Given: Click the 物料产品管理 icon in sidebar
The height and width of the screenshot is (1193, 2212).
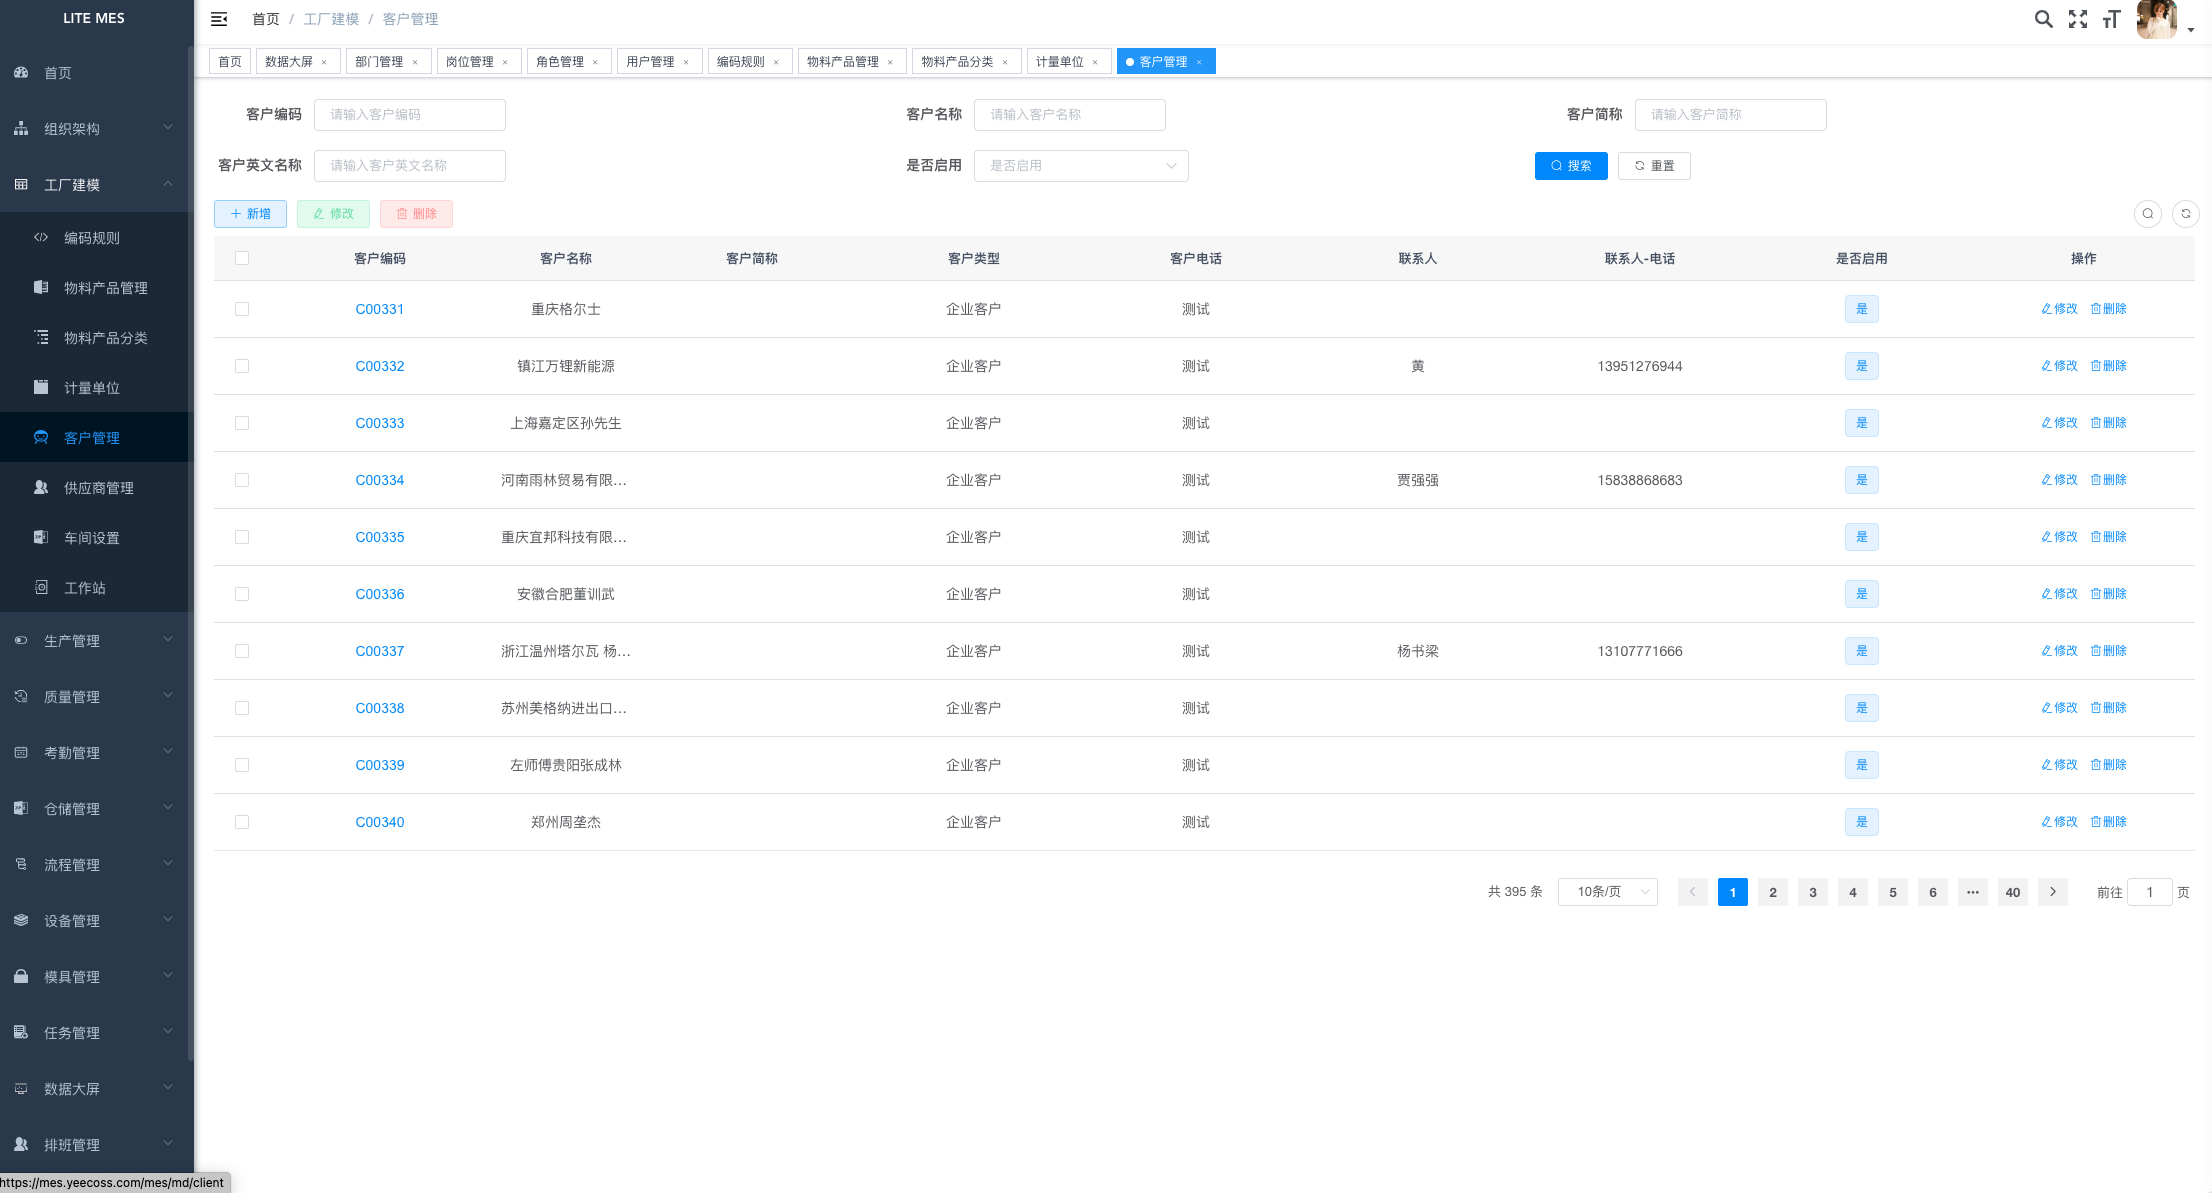Looking at the screenshot, I should 41,288.
